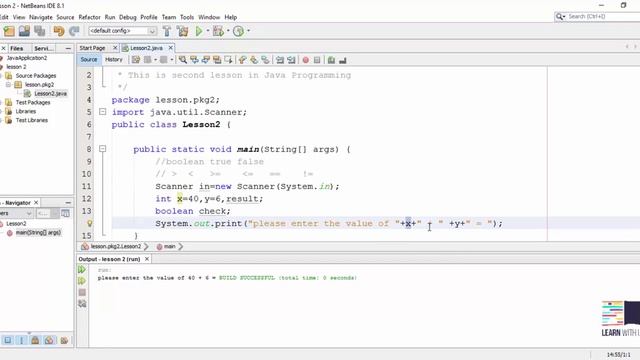Open the Profile menu
Screen dimensions: 640x360
point(149,17)
